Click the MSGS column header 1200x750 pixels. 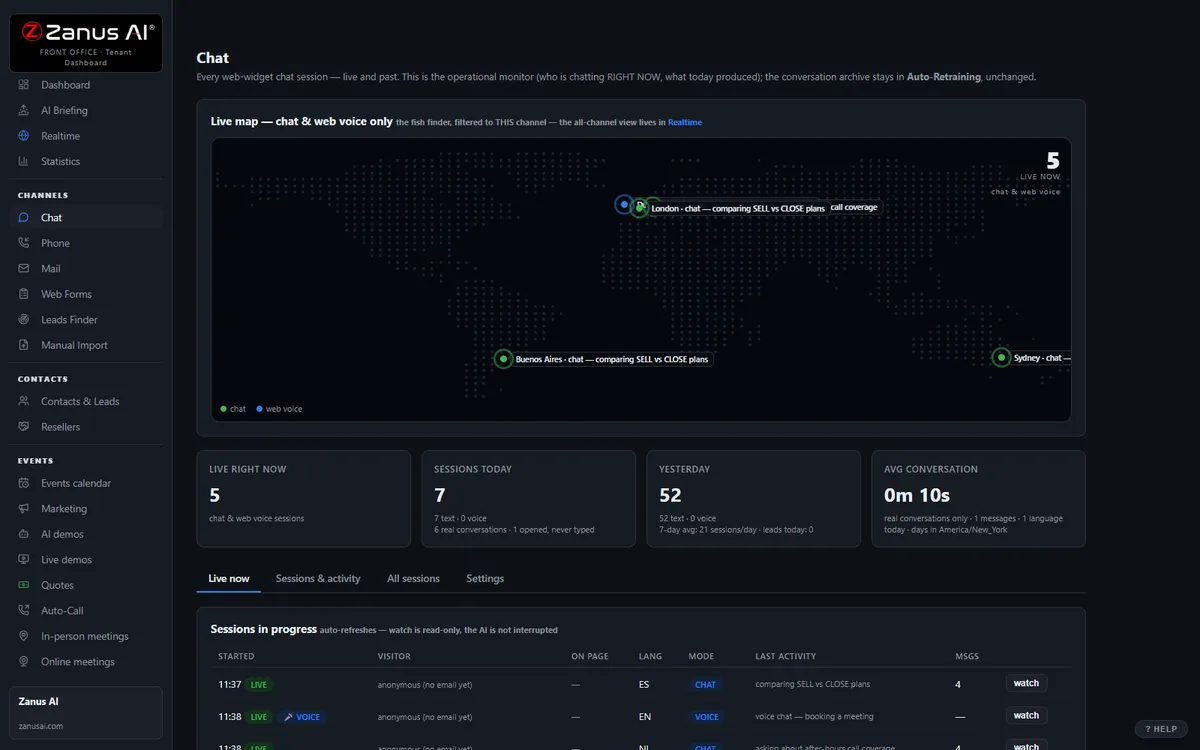[967, 656]
